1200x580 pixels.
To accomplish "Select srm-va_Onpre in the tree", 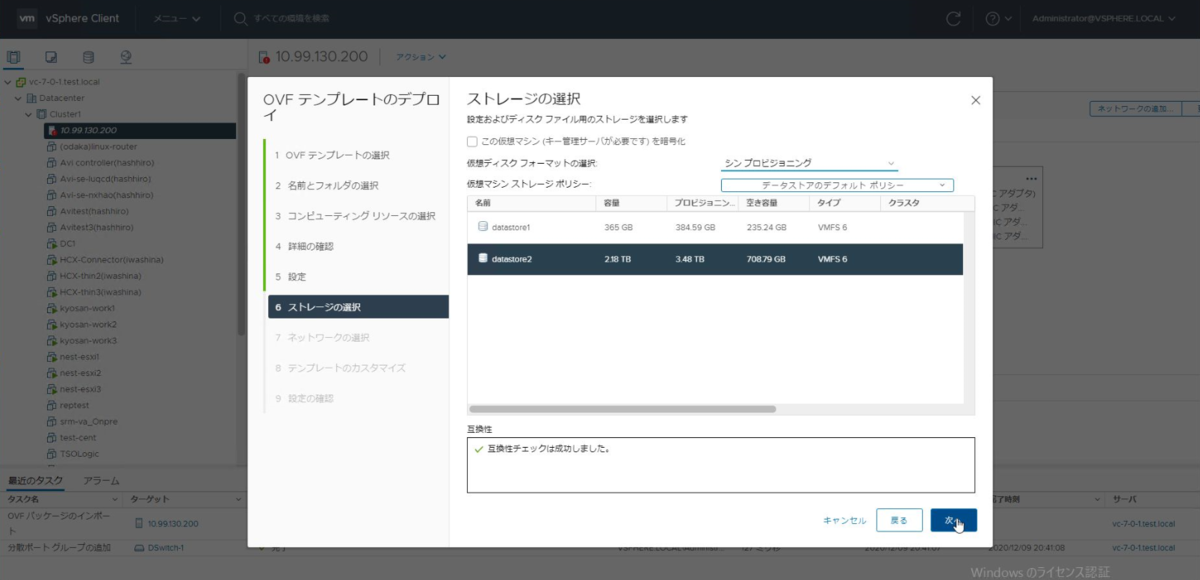I will tap(88, 421).
